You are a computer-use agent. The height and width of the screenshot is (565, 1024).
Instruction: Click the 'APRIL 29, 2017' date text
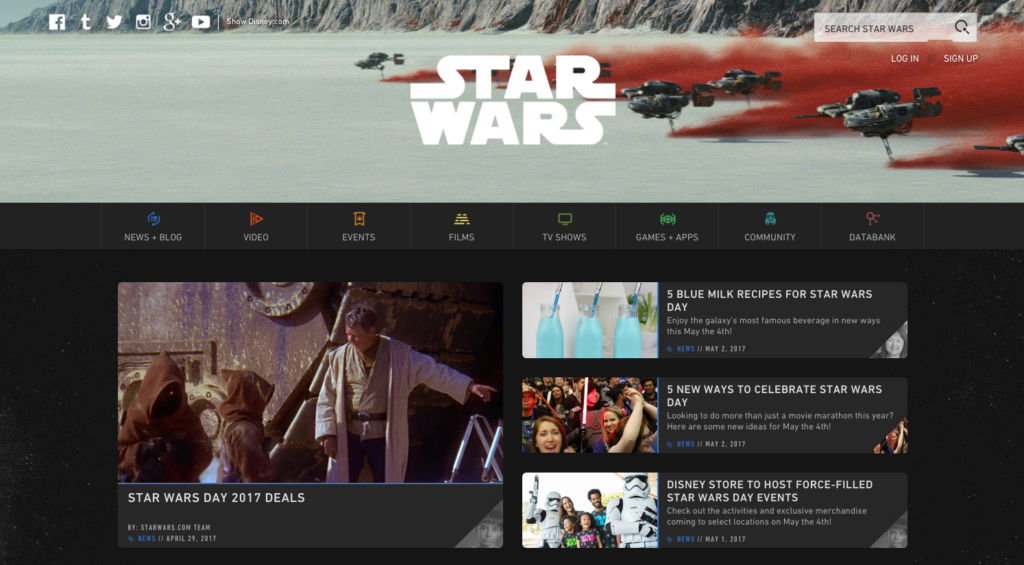point(191,539)
